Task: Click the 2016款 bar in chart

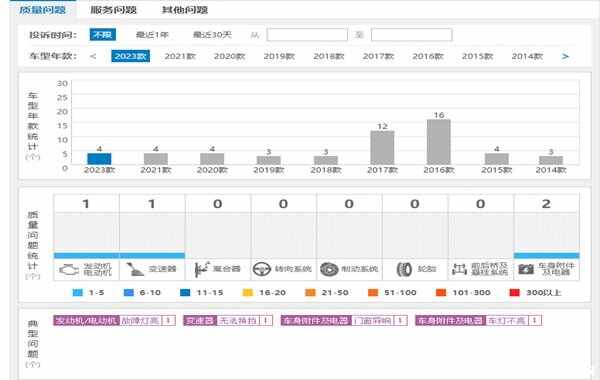Action: pyautogui.click(x=439, y=142)
